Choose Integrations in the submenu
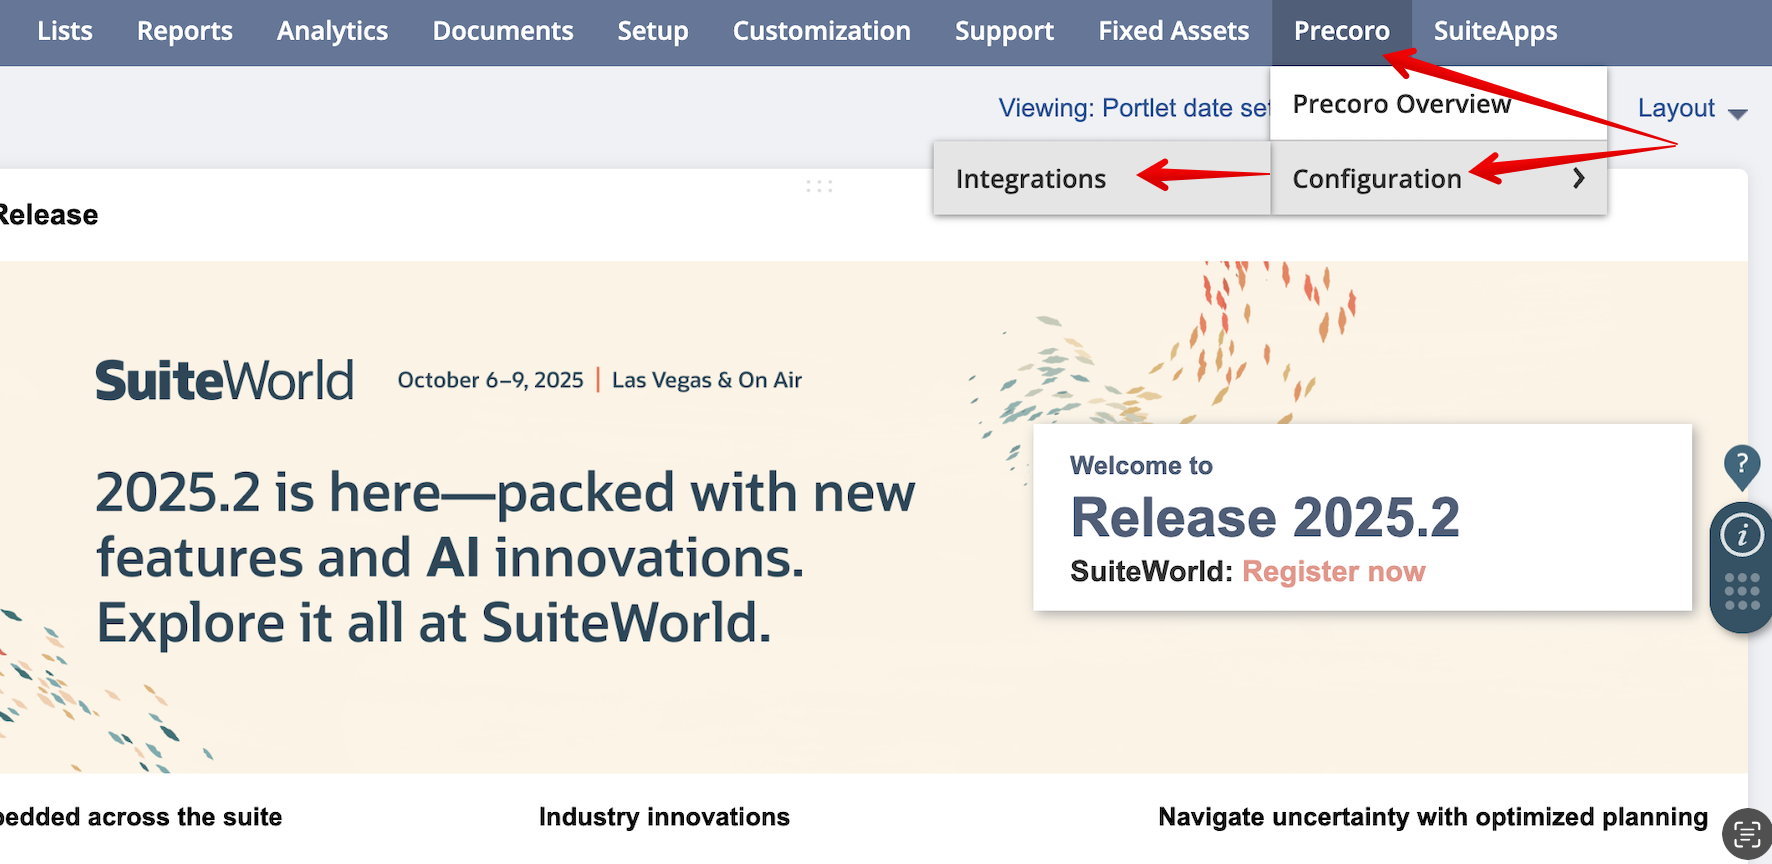Viewport: 1772px width, 864px height. 1102,178
